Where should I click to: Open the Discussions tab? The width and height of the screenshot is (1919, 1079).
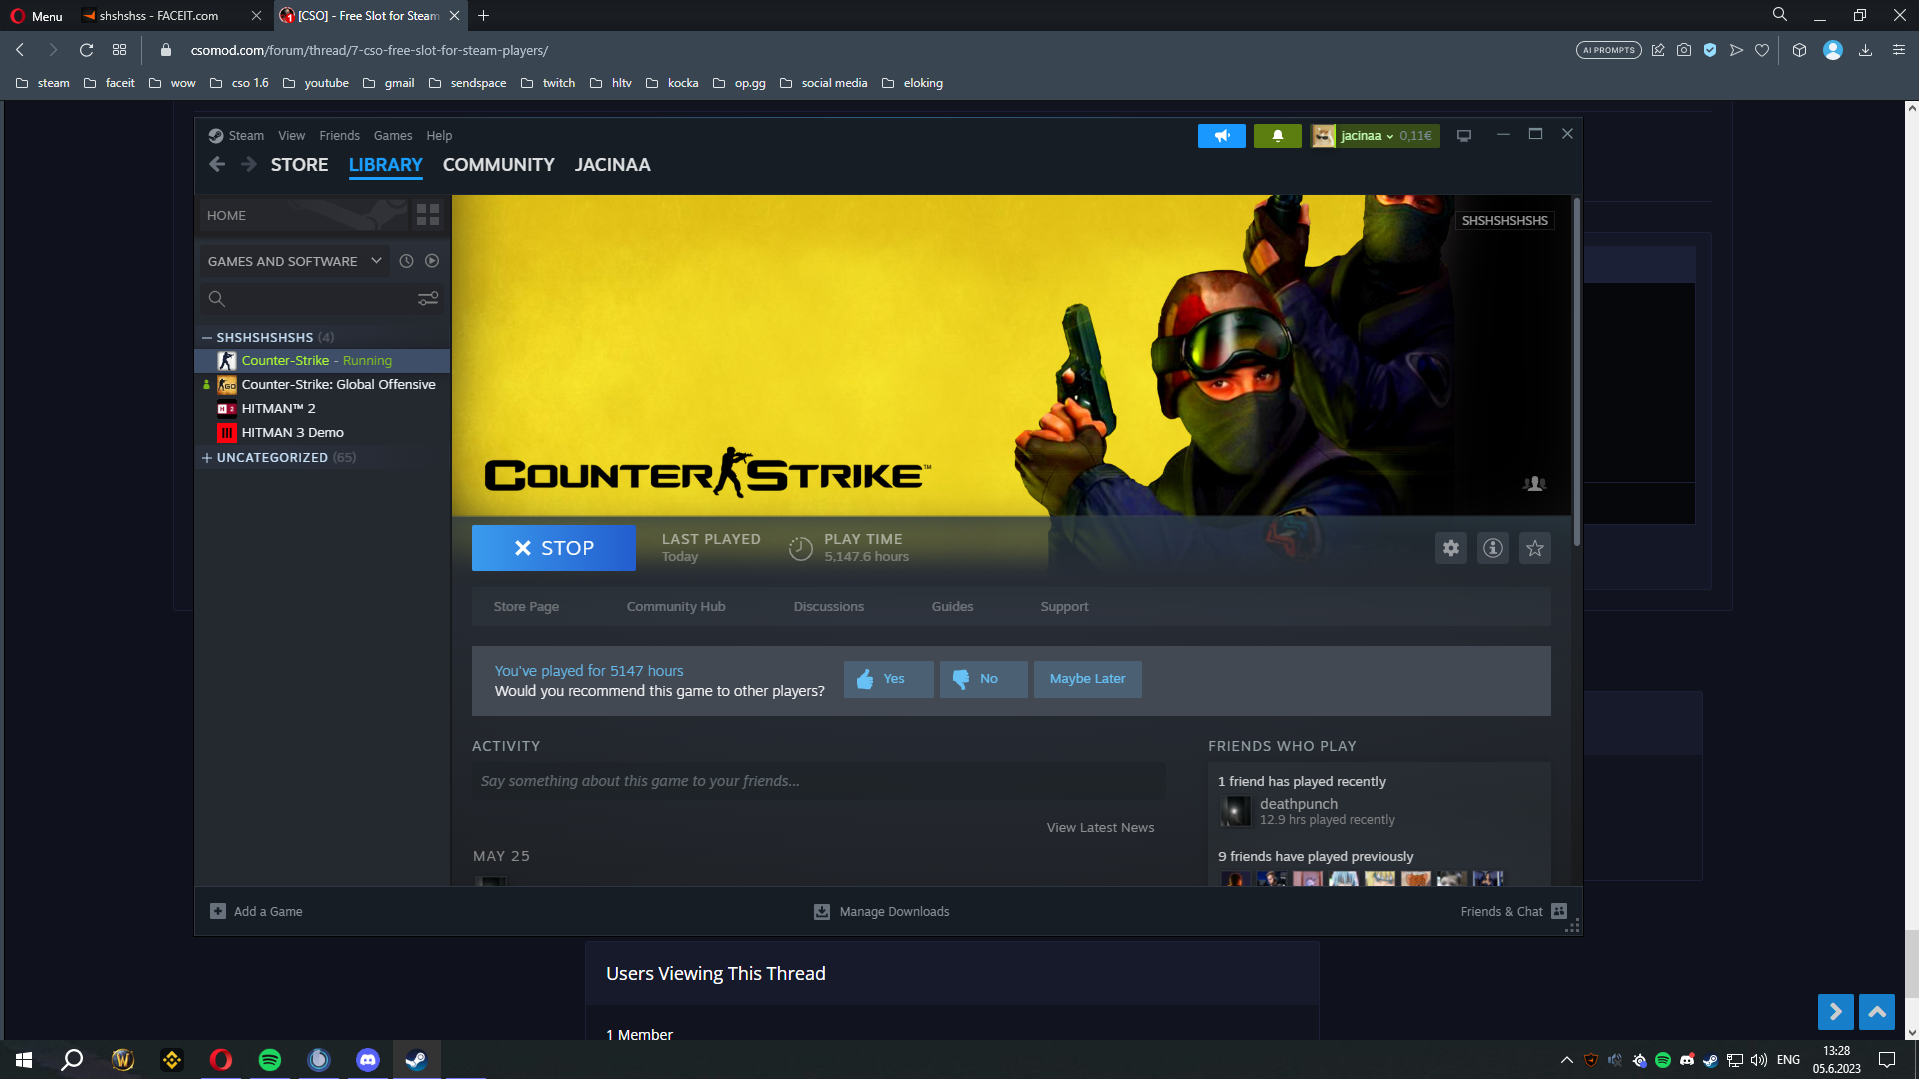tap(829, 607)
